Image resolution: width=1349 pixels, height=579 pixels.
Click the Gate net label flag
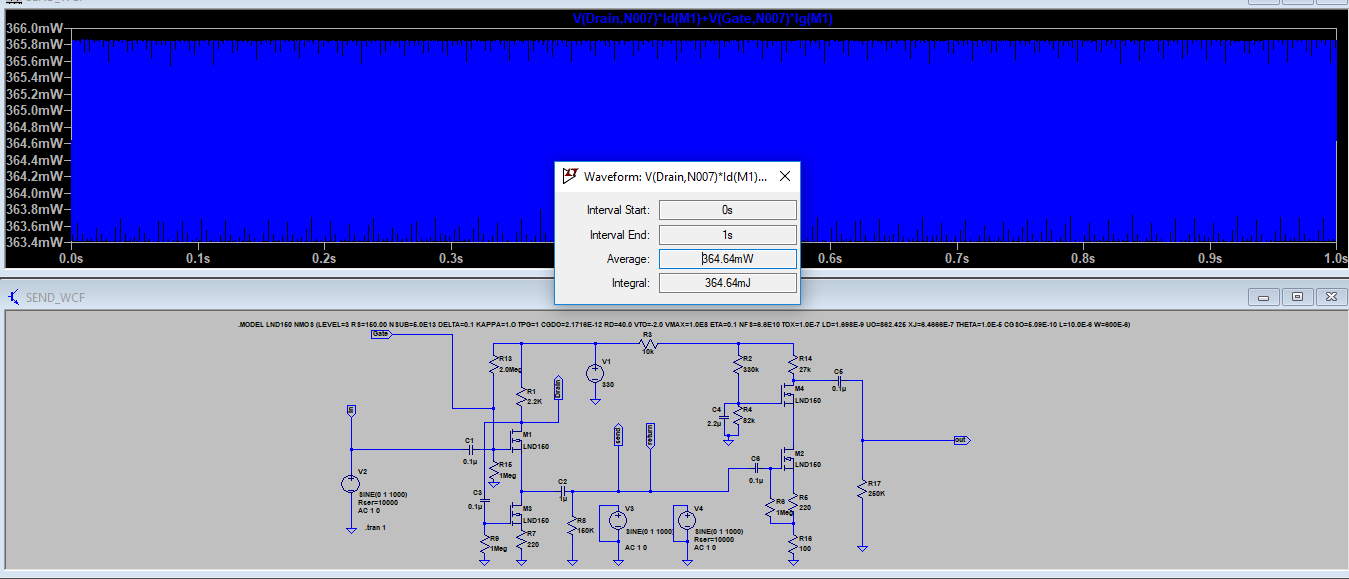(x=380, y=334)
